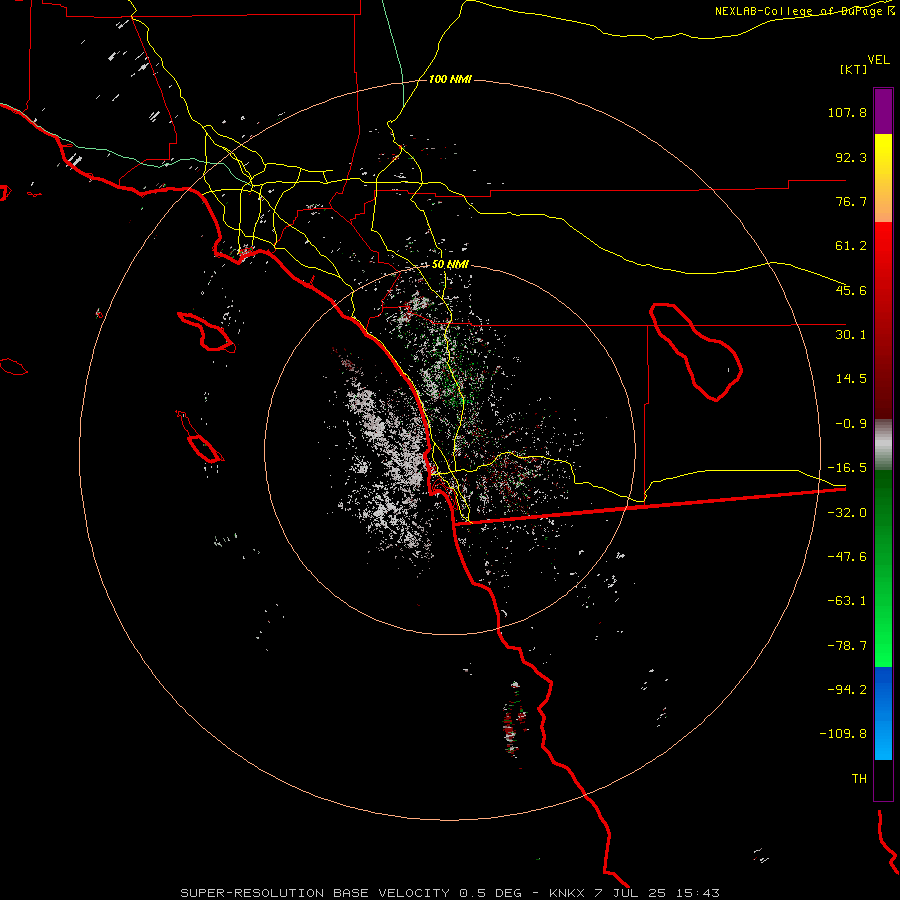Click the -16.5 velocity scale value
The height and width of the screenshot is (900, 900).
(847, 468)
